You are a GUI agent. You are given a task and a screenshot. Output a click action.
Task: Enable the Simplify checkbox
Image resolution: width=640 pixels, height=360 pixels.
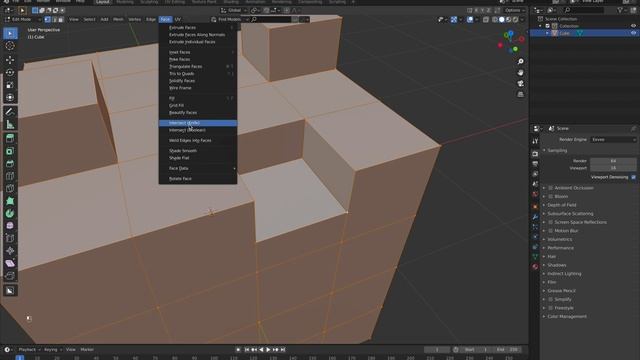[551, 299]
